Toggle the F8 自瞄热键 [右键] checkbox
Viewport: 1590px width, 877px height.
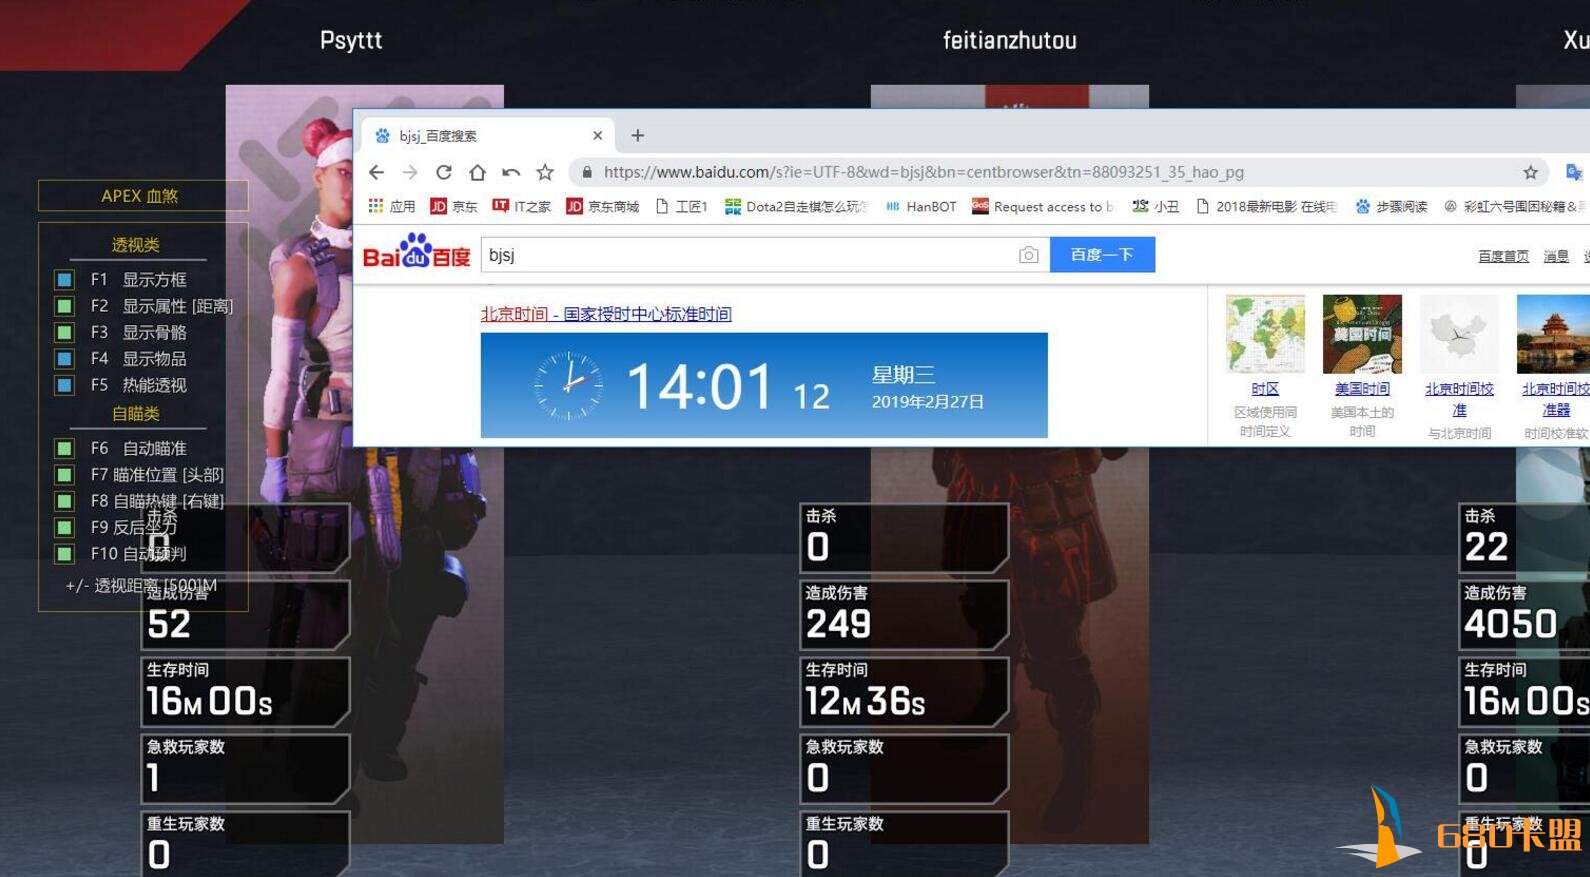(x=64, y=501)
